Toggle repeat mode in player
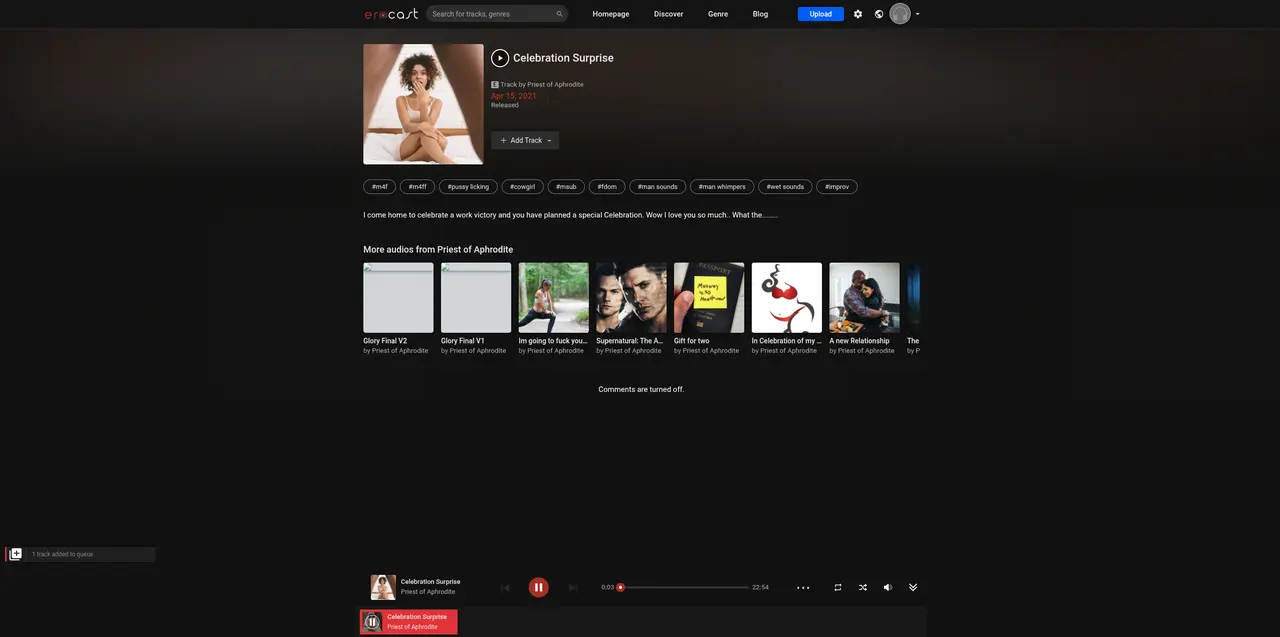 pyautogui.click(x=838, y=588)
